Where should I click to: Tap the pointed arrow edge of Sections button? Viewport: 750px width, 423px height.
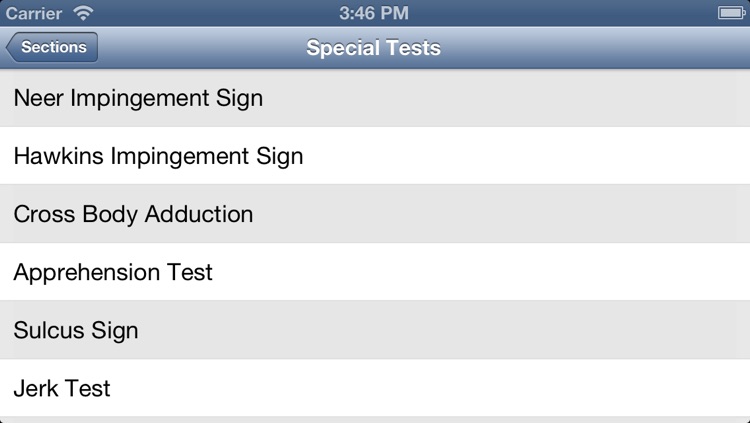pyautogui.click(x=11, y=47)
